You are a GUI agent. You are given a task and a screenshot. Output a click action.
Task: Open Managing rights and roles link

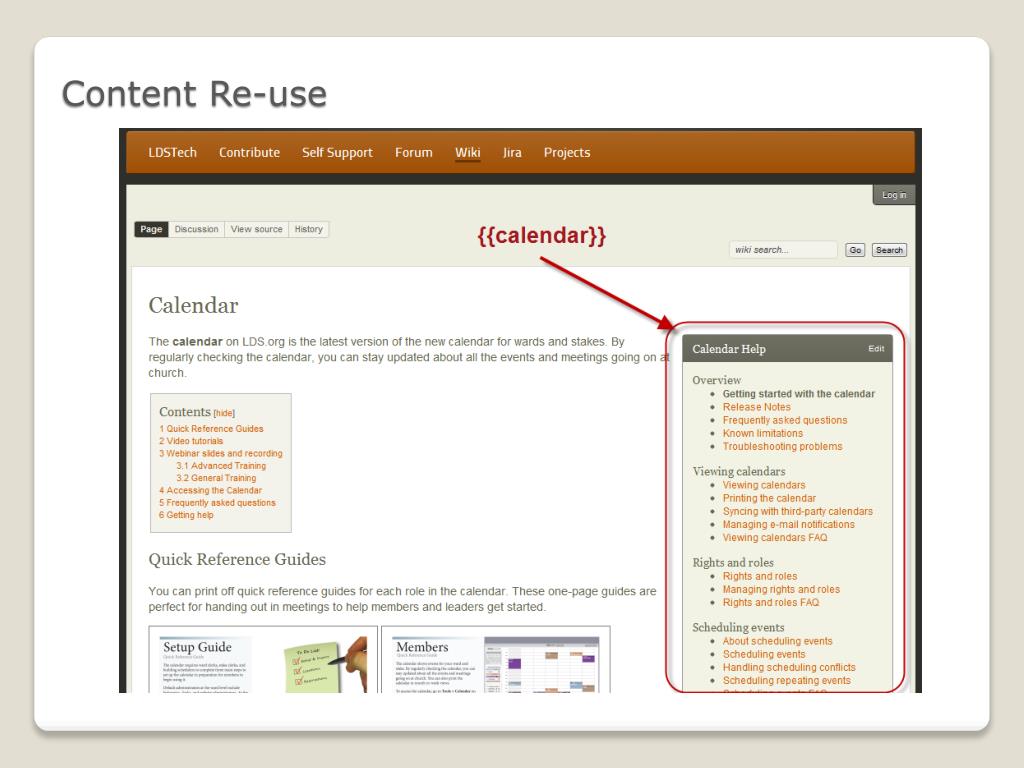[781, 589]
